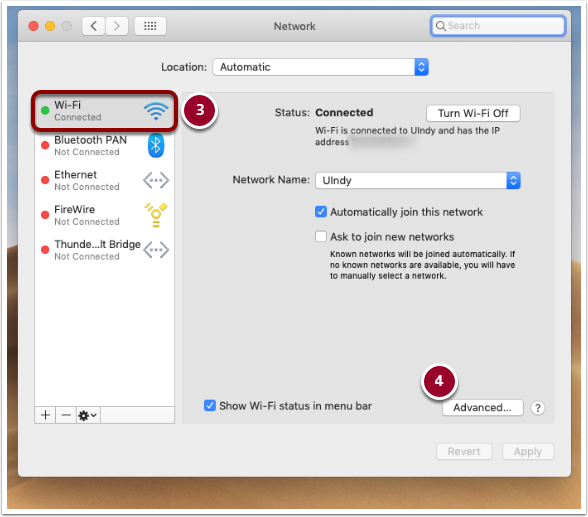Click the Turn Wi-Fi Off button
588x517 pixels.
tap(473, 113)
